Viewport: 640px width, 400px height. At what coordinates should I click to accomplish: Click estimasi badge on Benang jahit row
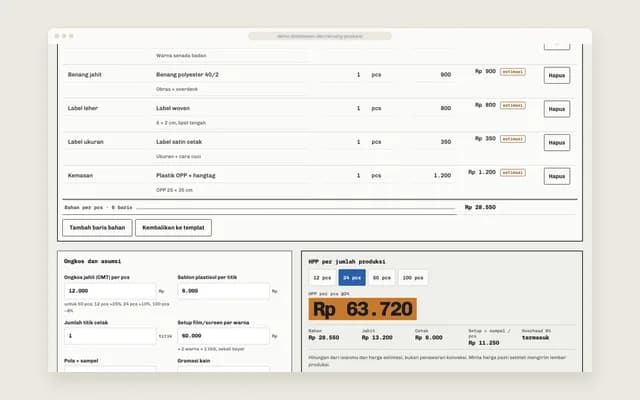[x=513, y=72]
